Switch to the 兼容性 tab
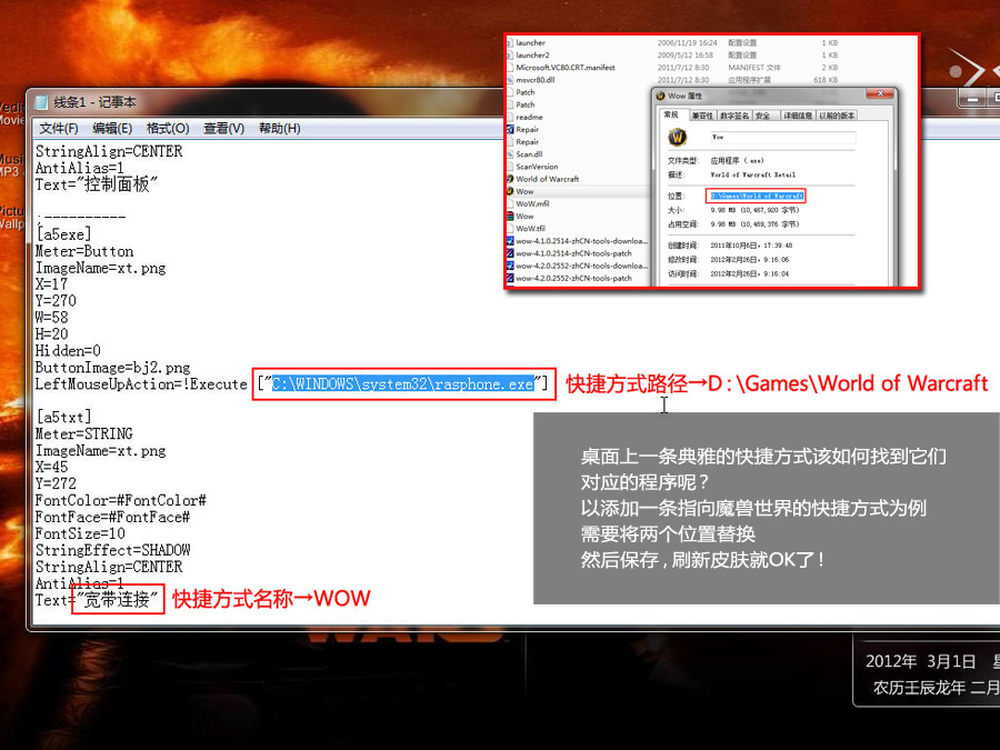 pos(700,115)
